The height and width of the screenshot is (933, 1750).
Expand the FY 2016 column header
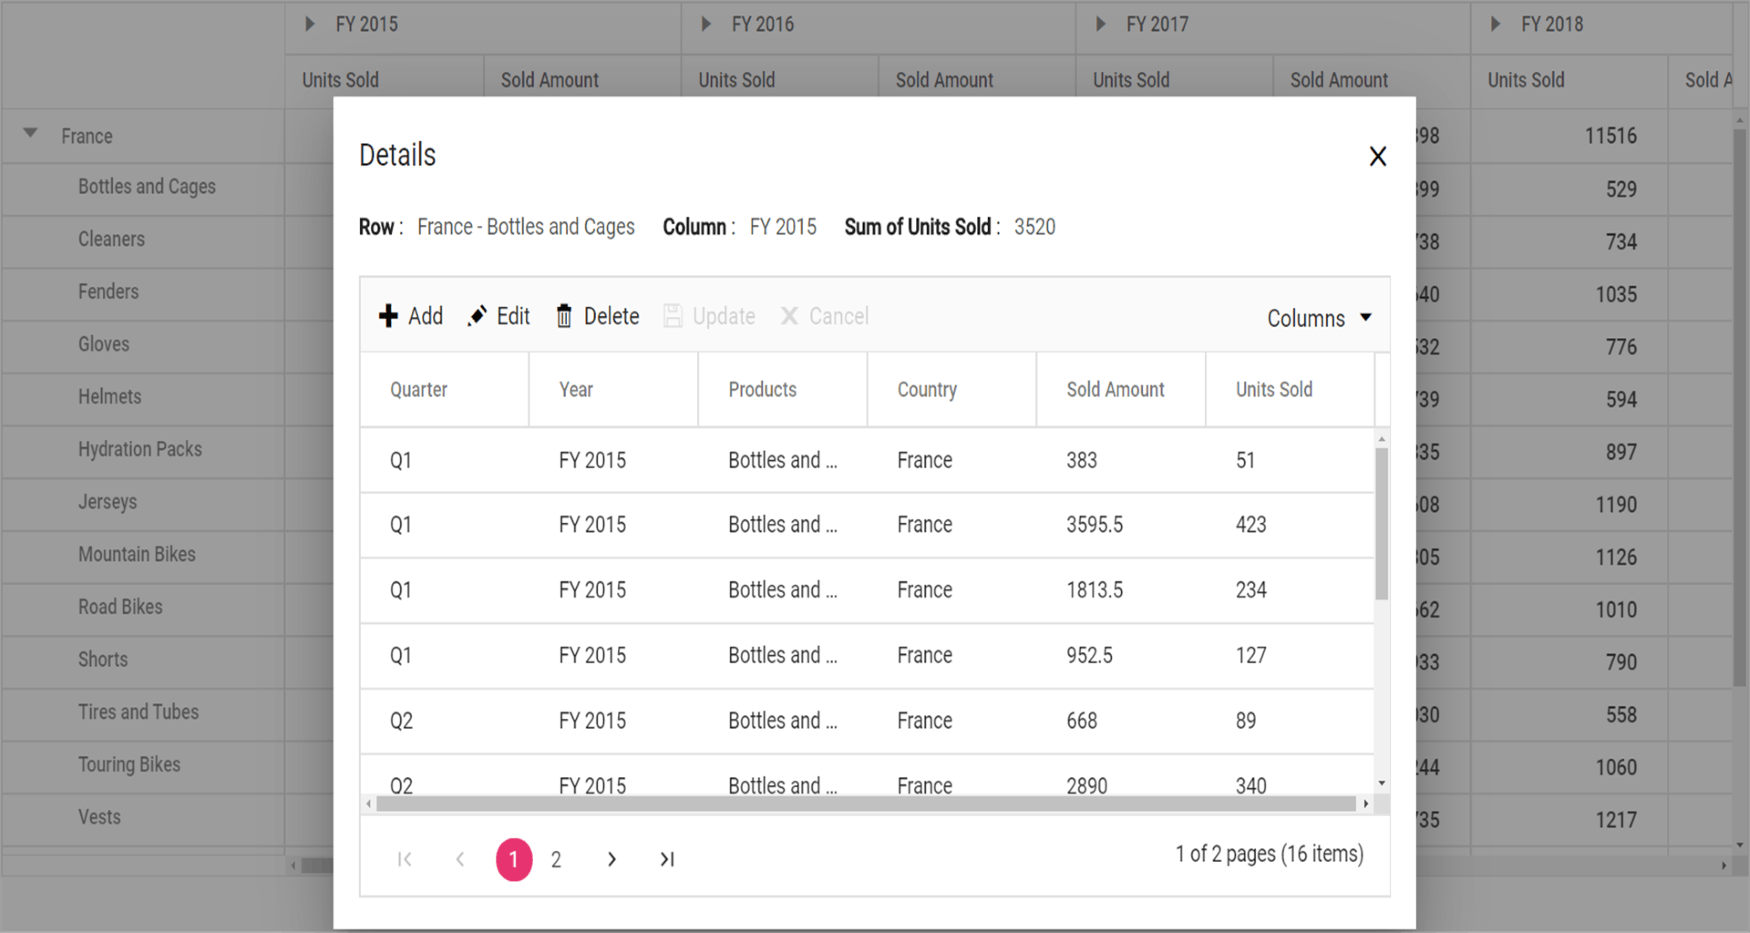(x=706, y=24)
